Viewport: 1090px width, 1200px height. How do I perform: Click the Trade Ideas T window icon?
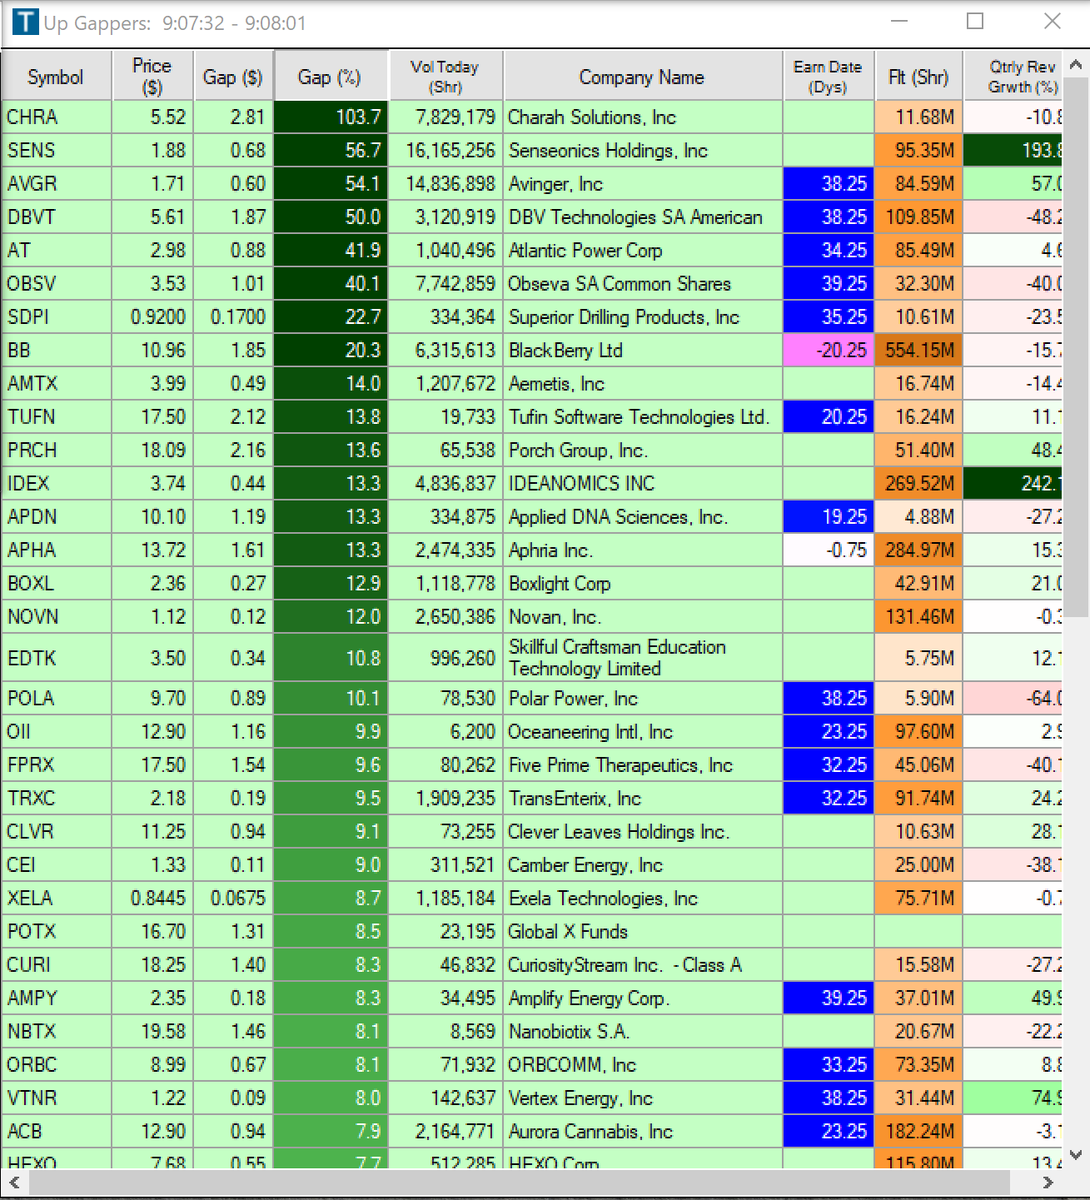(x=24, y=22)
